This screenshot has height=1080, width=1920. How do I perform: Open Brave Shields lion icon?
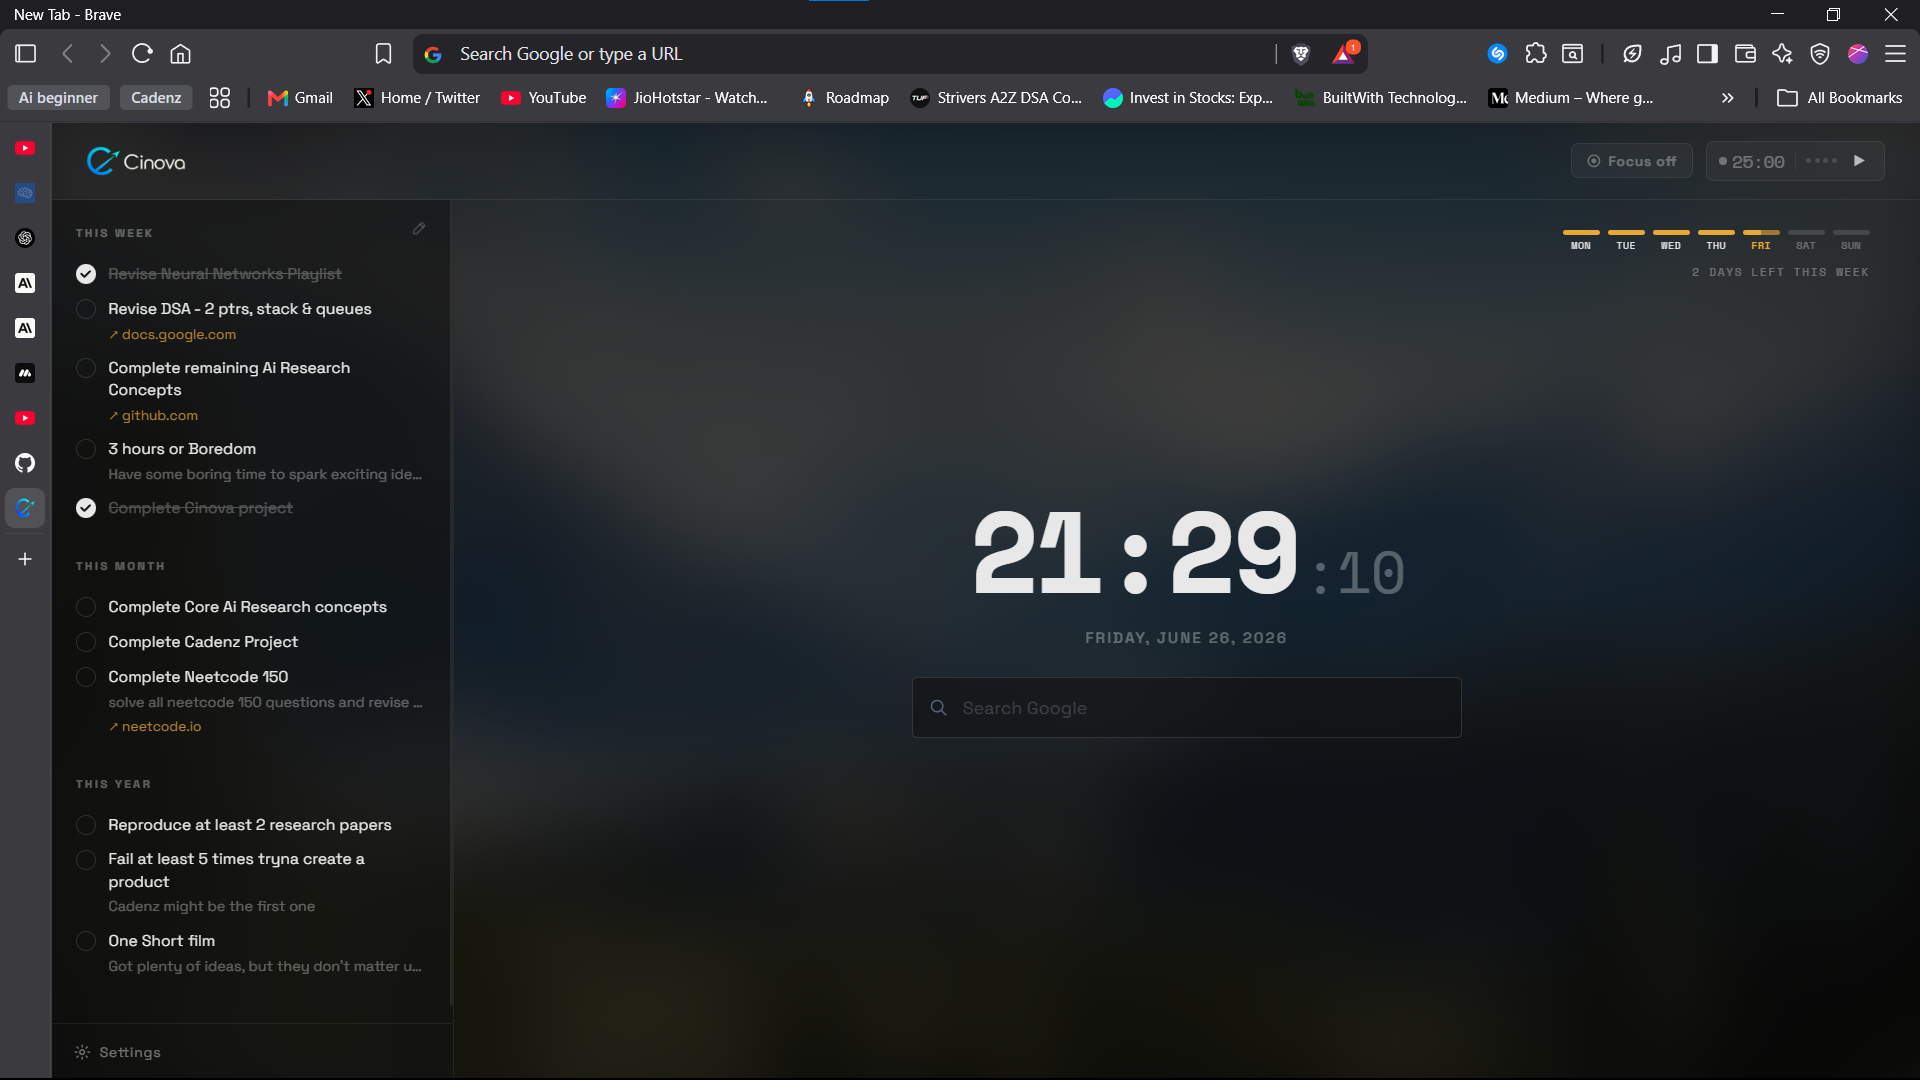[x=1300, y=54]
